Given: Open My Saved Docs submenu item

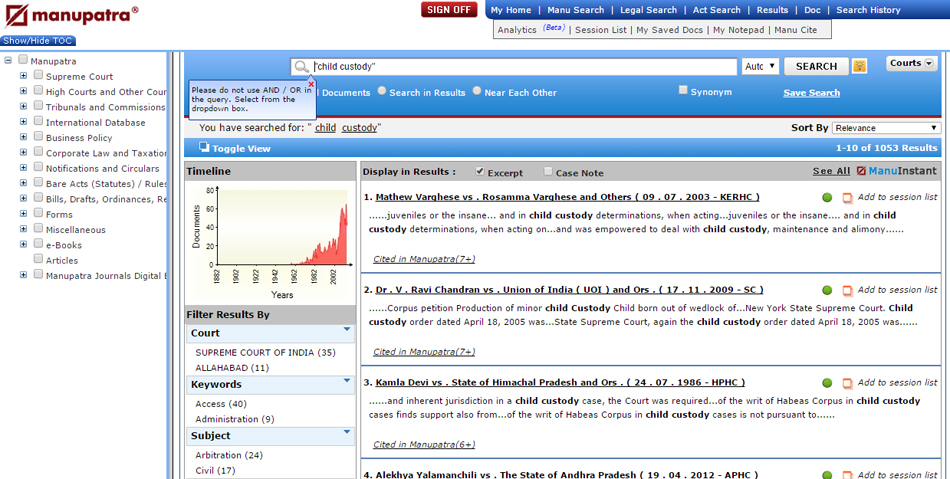Looking at the screenshot, I should (669, 30).
